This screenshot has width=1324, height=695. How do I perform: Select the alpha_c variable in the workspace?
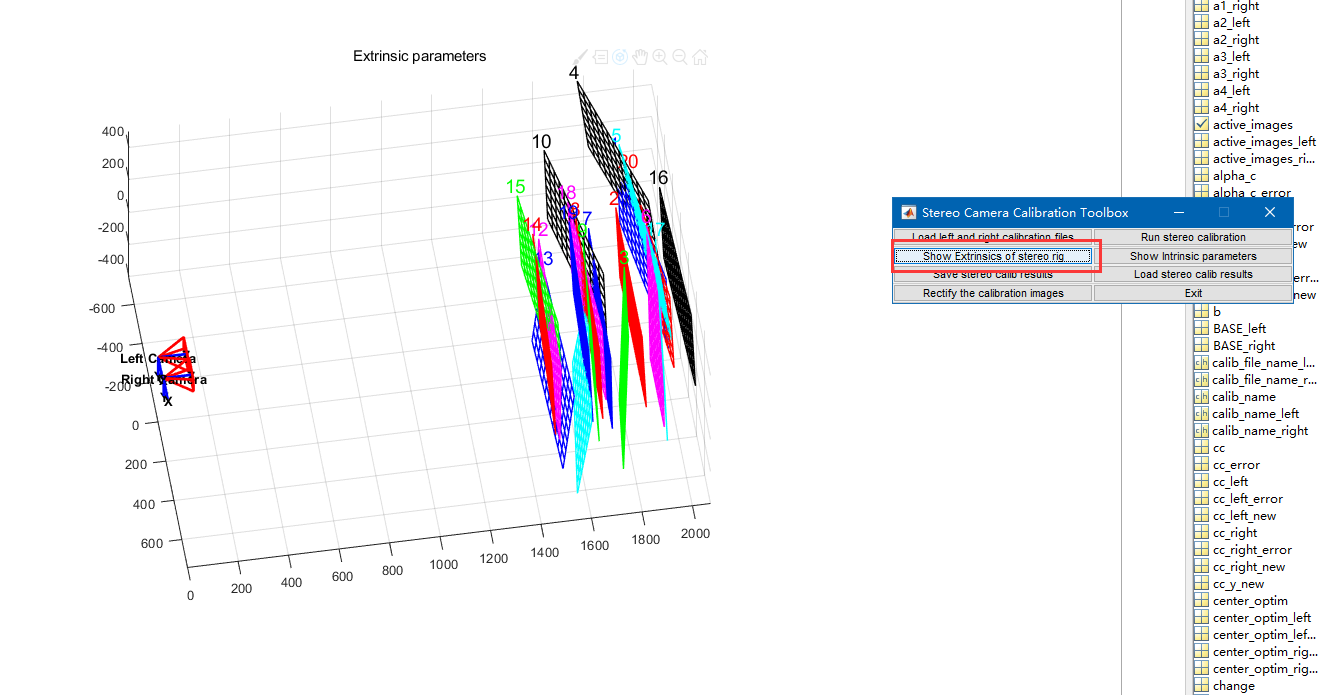[1235, 175]
